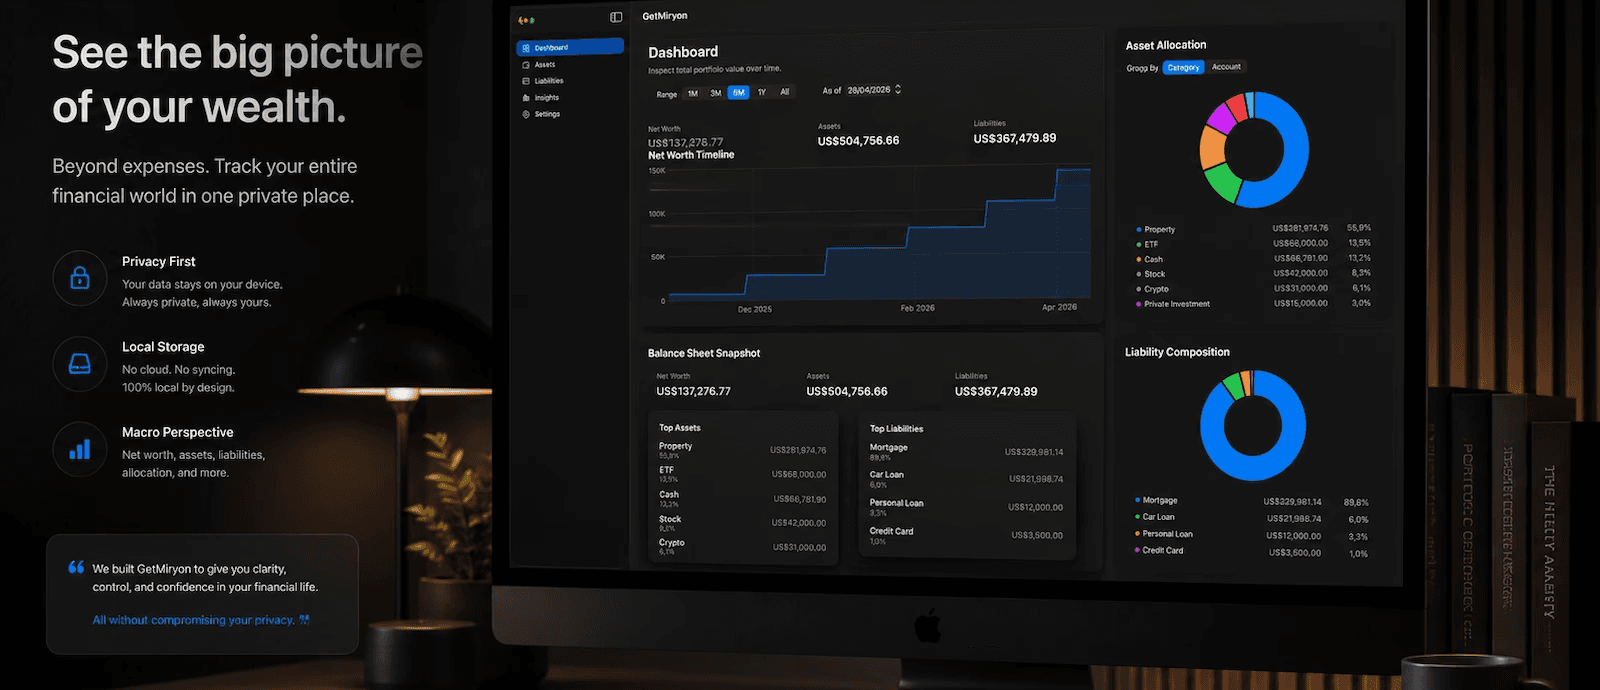
Task: Click the 'Balance Sheet Snapshot' heading
Action: pyautogui.click(x=704, y=353)
